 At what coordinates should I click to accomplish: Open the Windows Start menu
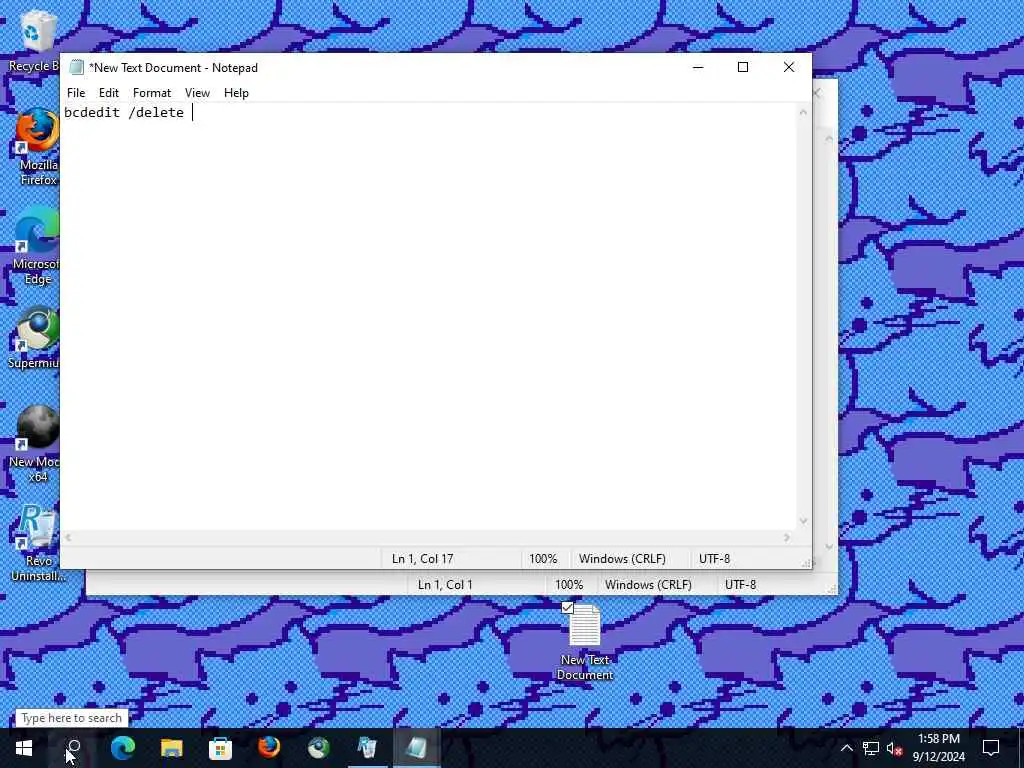coord(24,748)
